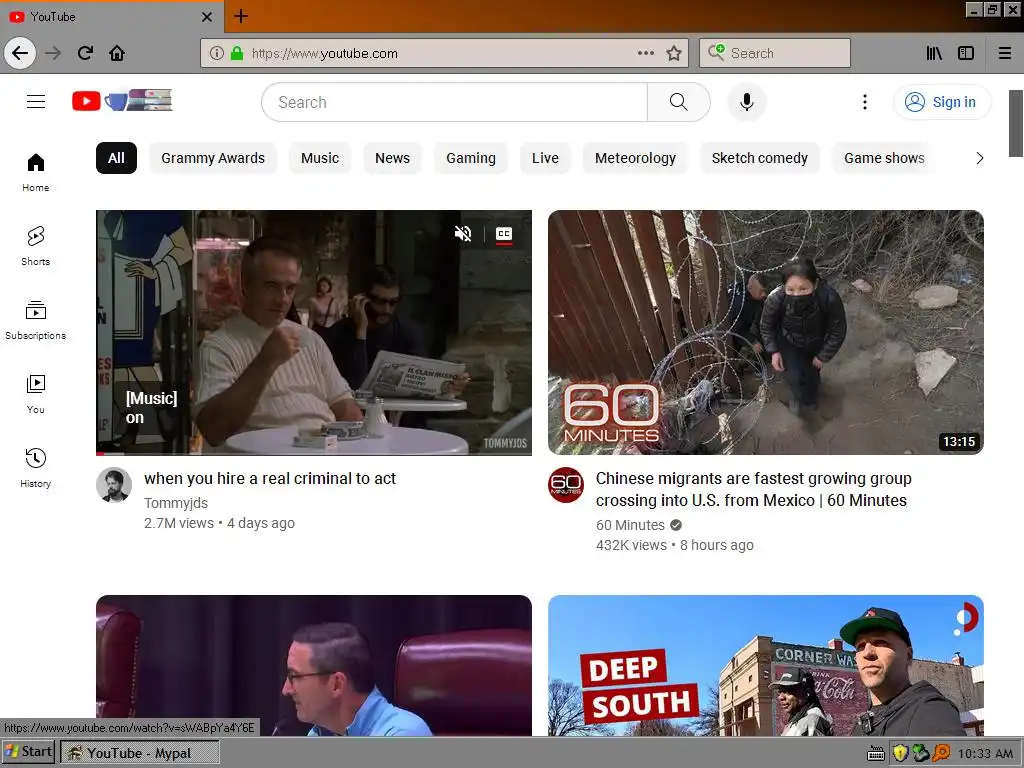Open the Deep South video thumbnail
The height and width of the screenshot is (768, 1024).
coord(765,665)
